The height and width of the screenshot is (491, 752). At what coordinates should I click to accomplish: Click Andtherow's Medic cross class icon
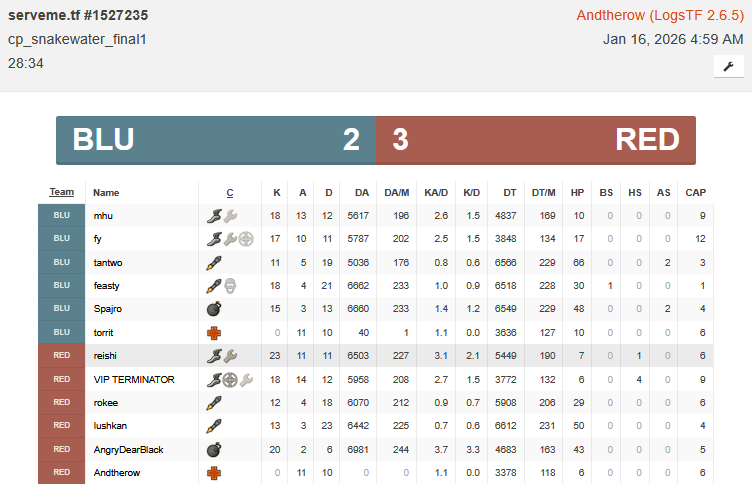[x=213, y=472]
